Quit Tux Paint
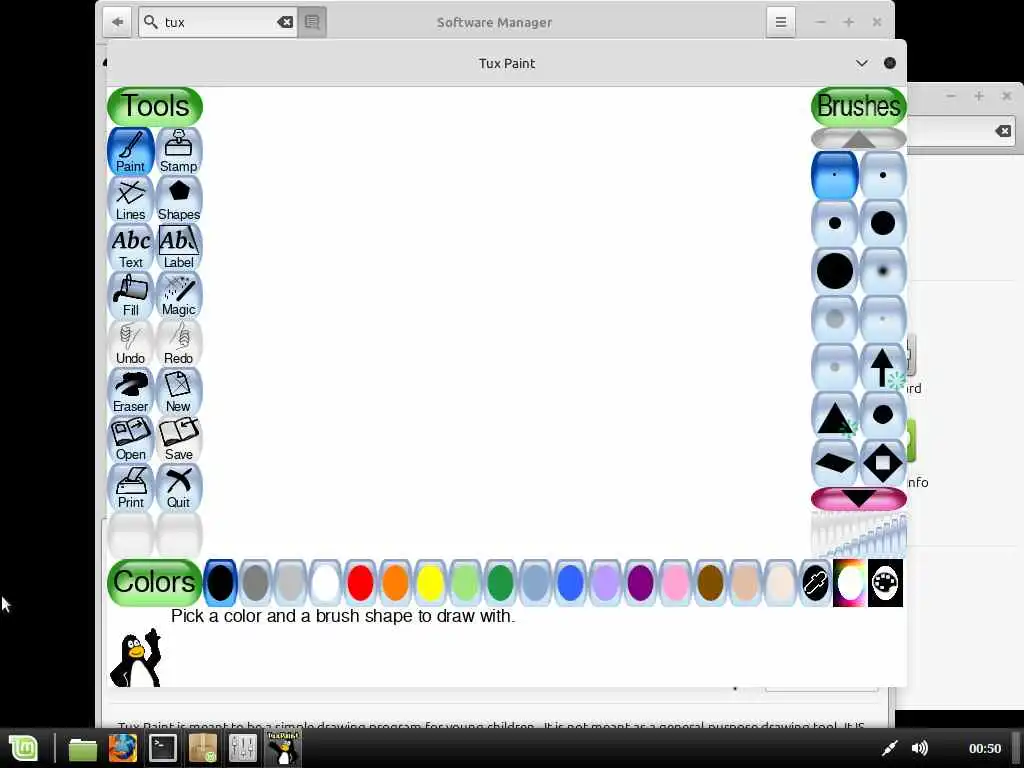Screen dimensions: 1024x768 179,487
